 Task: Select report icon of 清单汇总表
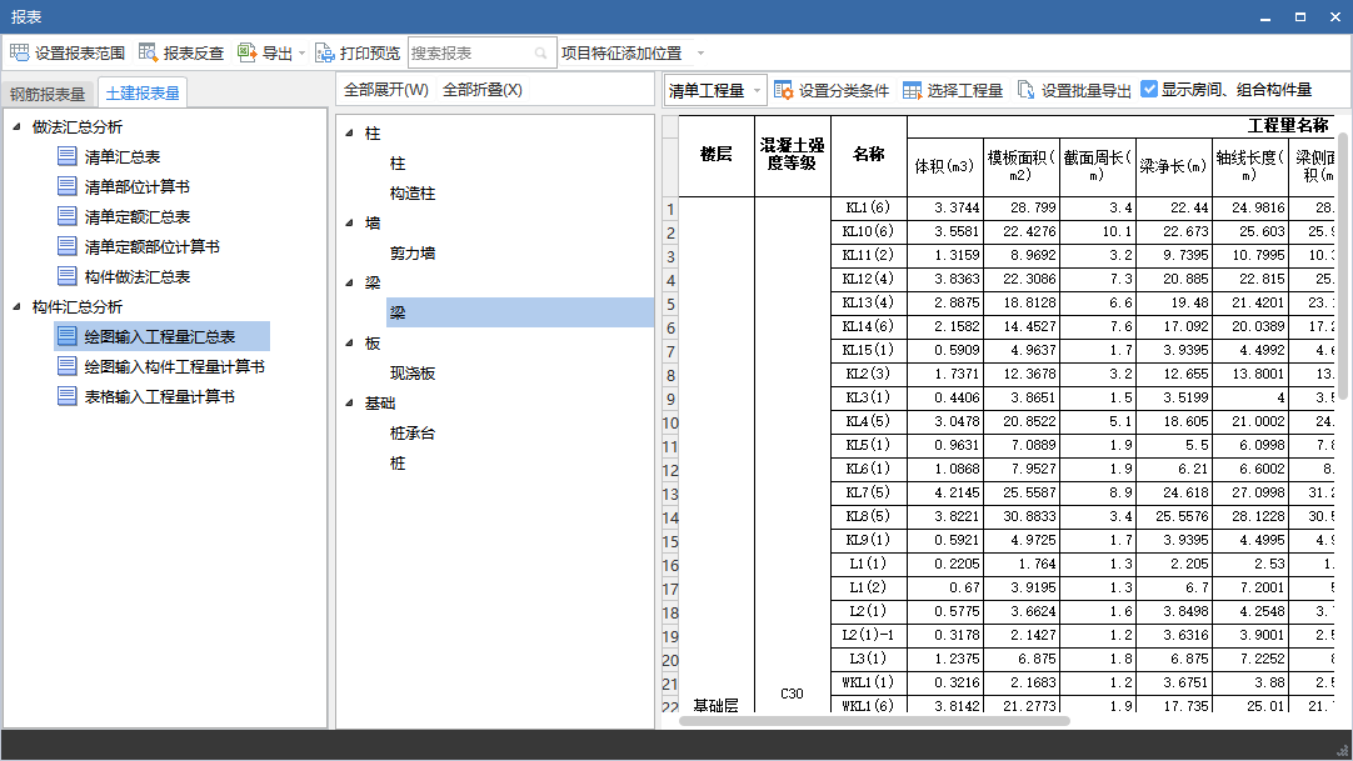tap(67, 156)
